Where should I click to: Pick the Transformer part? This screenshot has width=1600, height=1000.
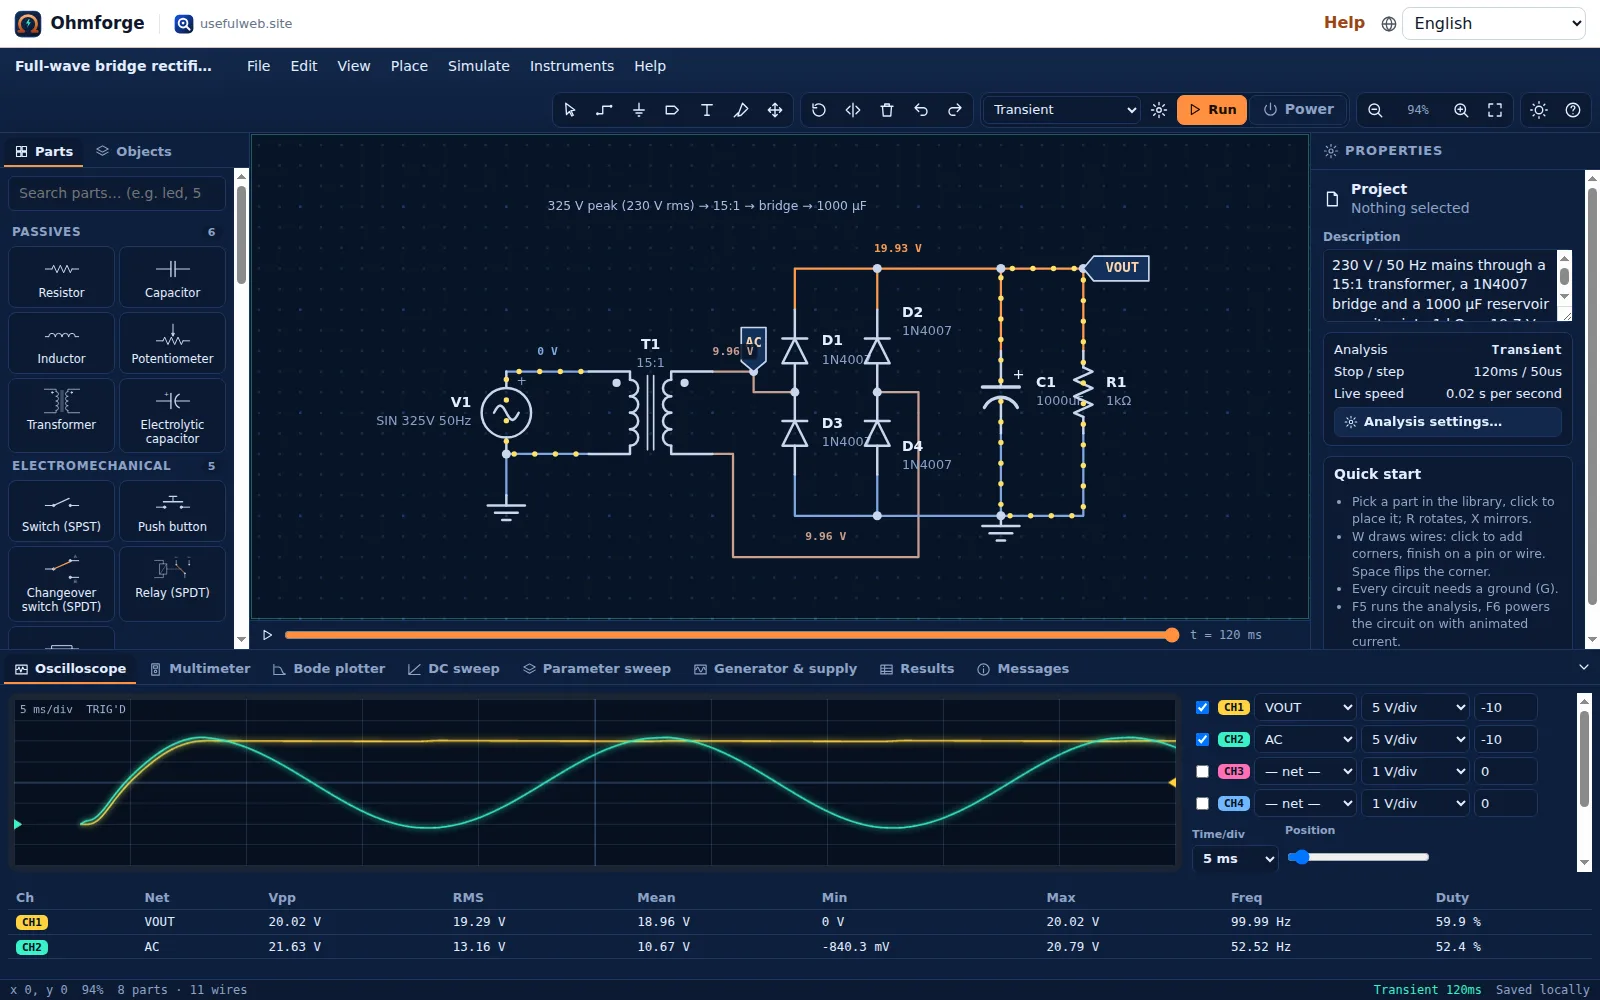click(x=62, y=415)
